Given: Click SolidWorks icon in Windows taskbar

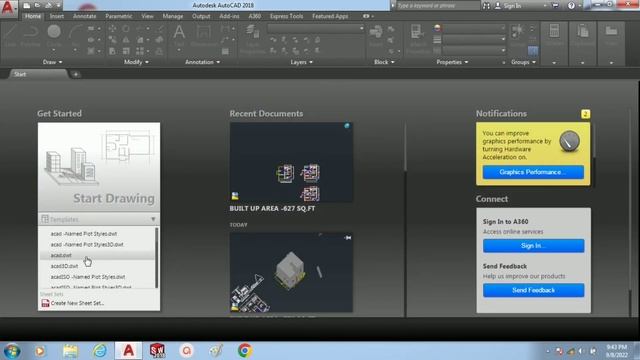Looking at the screenshot, I should pyautogui.click(x=157, y=350).
